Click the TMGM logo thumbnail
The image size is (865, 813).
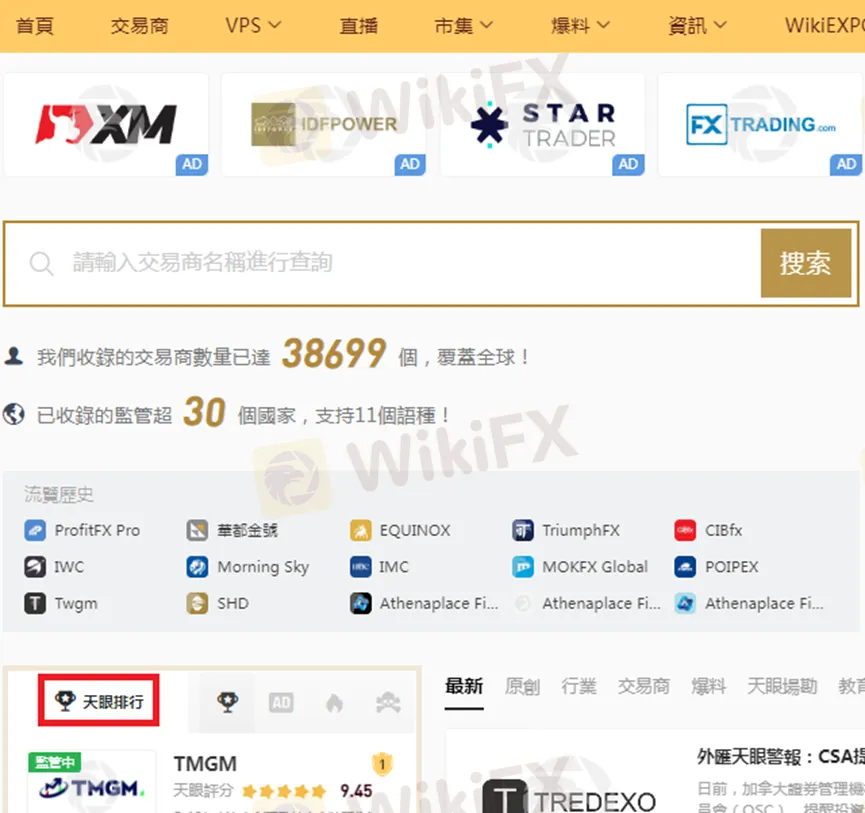coord(92,782)
